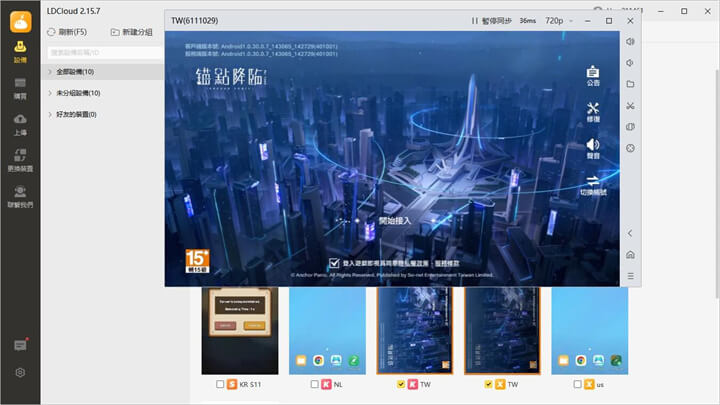Open the Change Device section in sidebar
This screenshot has height=405, width=720.
20,161
